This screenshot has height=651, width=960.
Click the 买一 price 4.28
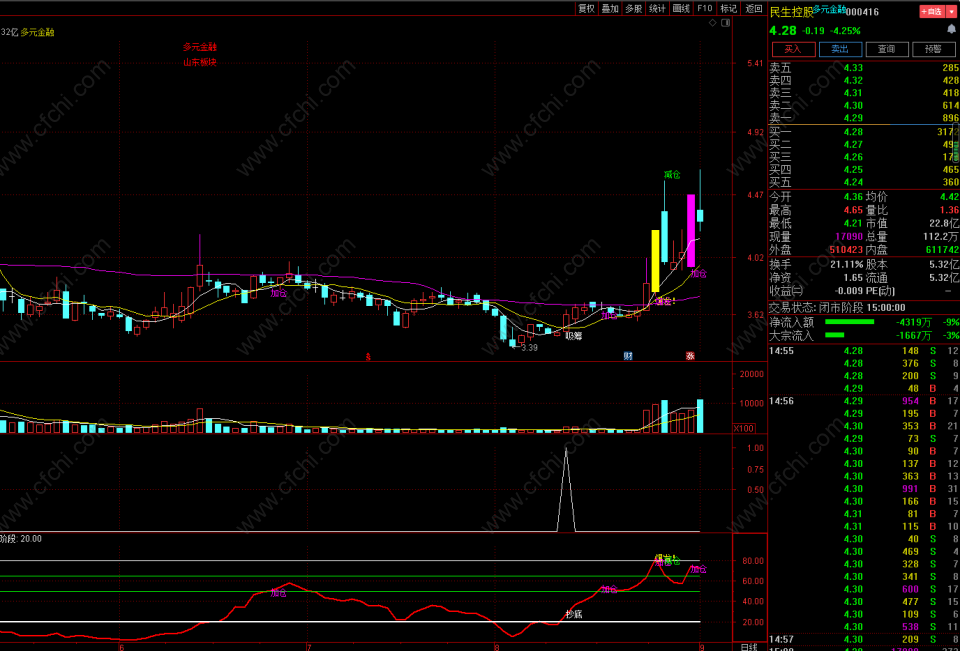pos(853,132)
